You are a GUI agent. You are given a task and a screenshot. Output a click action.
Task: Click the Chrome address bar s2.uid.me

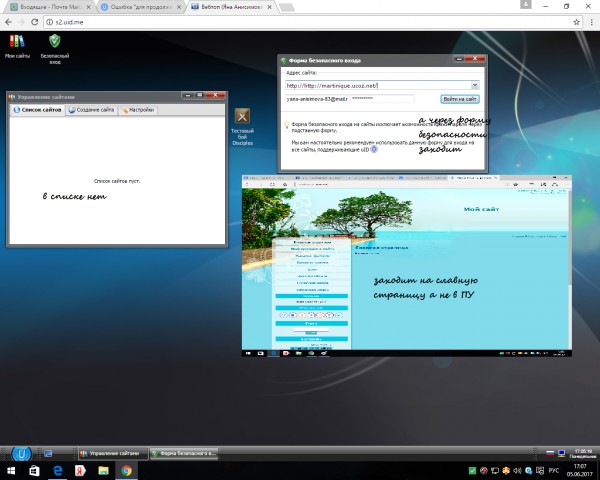coord(312,22)
